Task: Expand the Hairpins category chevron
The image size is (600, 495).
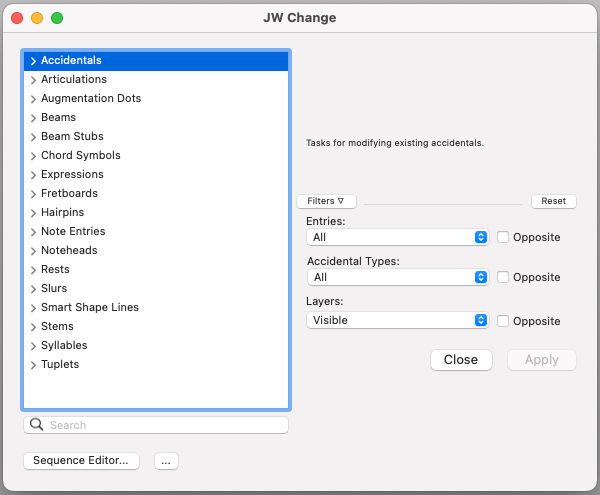Action: point(33,213)
